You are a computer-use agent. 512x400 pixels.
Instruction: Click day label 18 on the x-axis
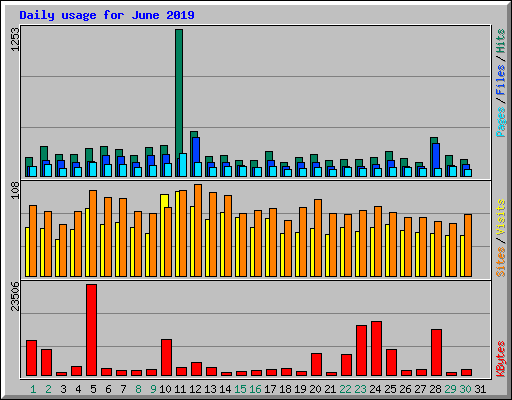pos(285,389)
